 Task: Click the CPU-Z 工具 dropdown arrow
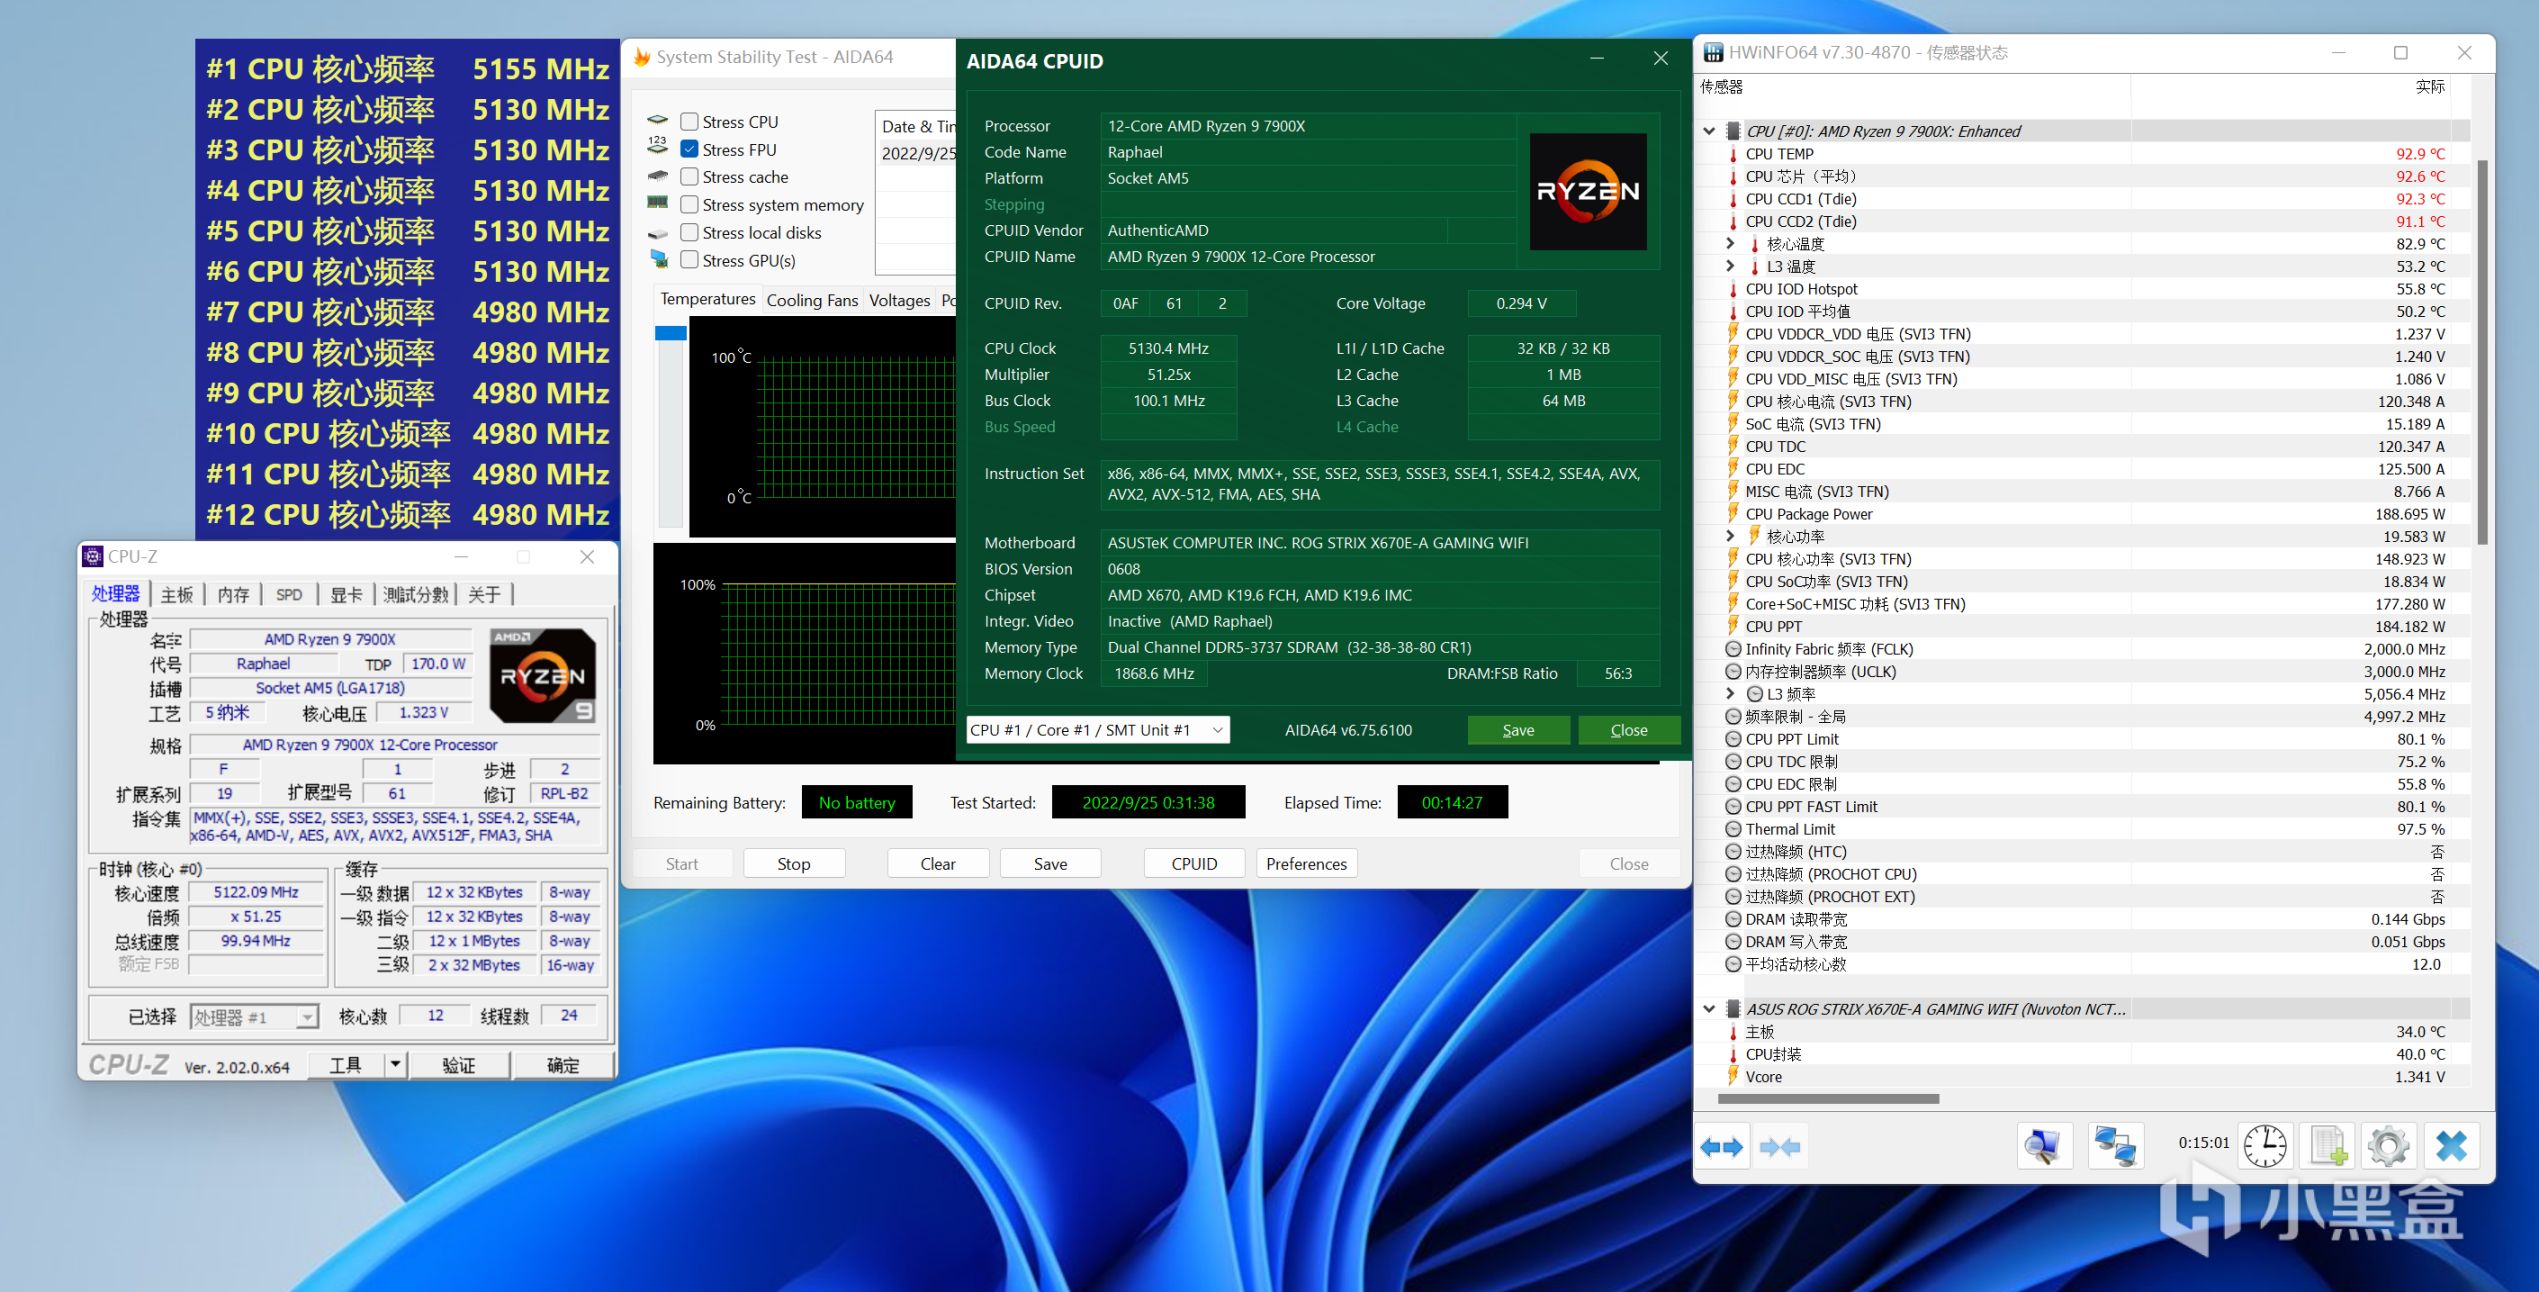click(x=396, y=1065)
